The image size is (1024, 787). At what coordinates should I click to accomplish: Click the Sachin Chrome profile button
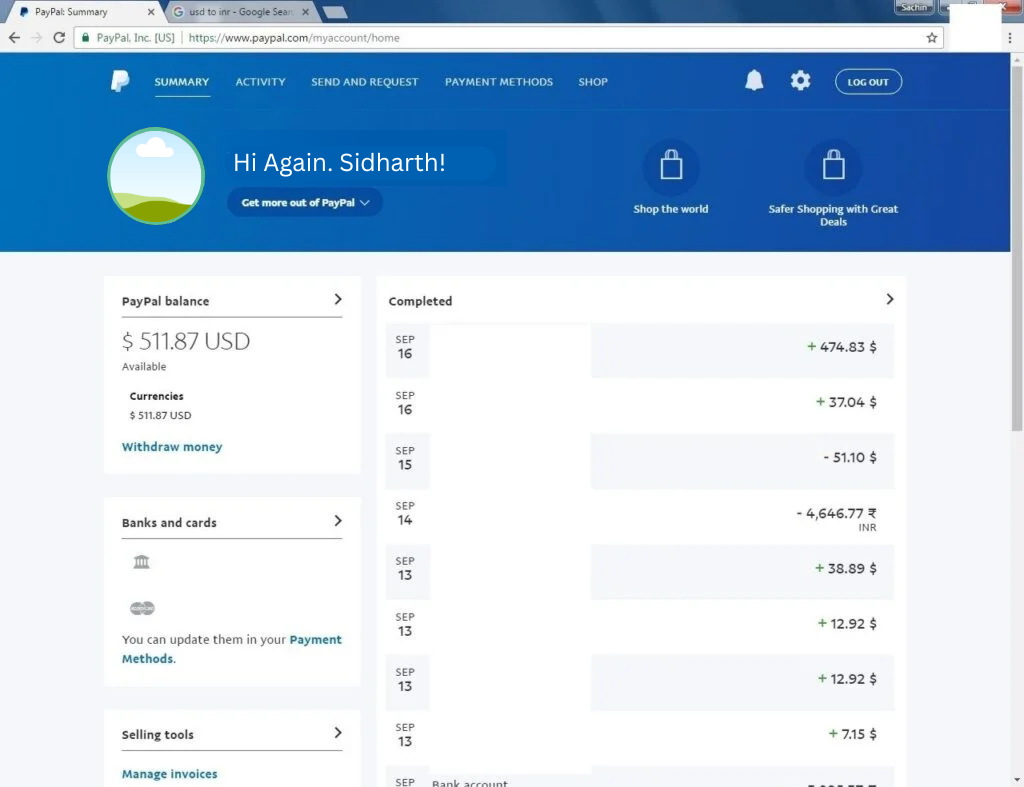[x=914, y=7]
